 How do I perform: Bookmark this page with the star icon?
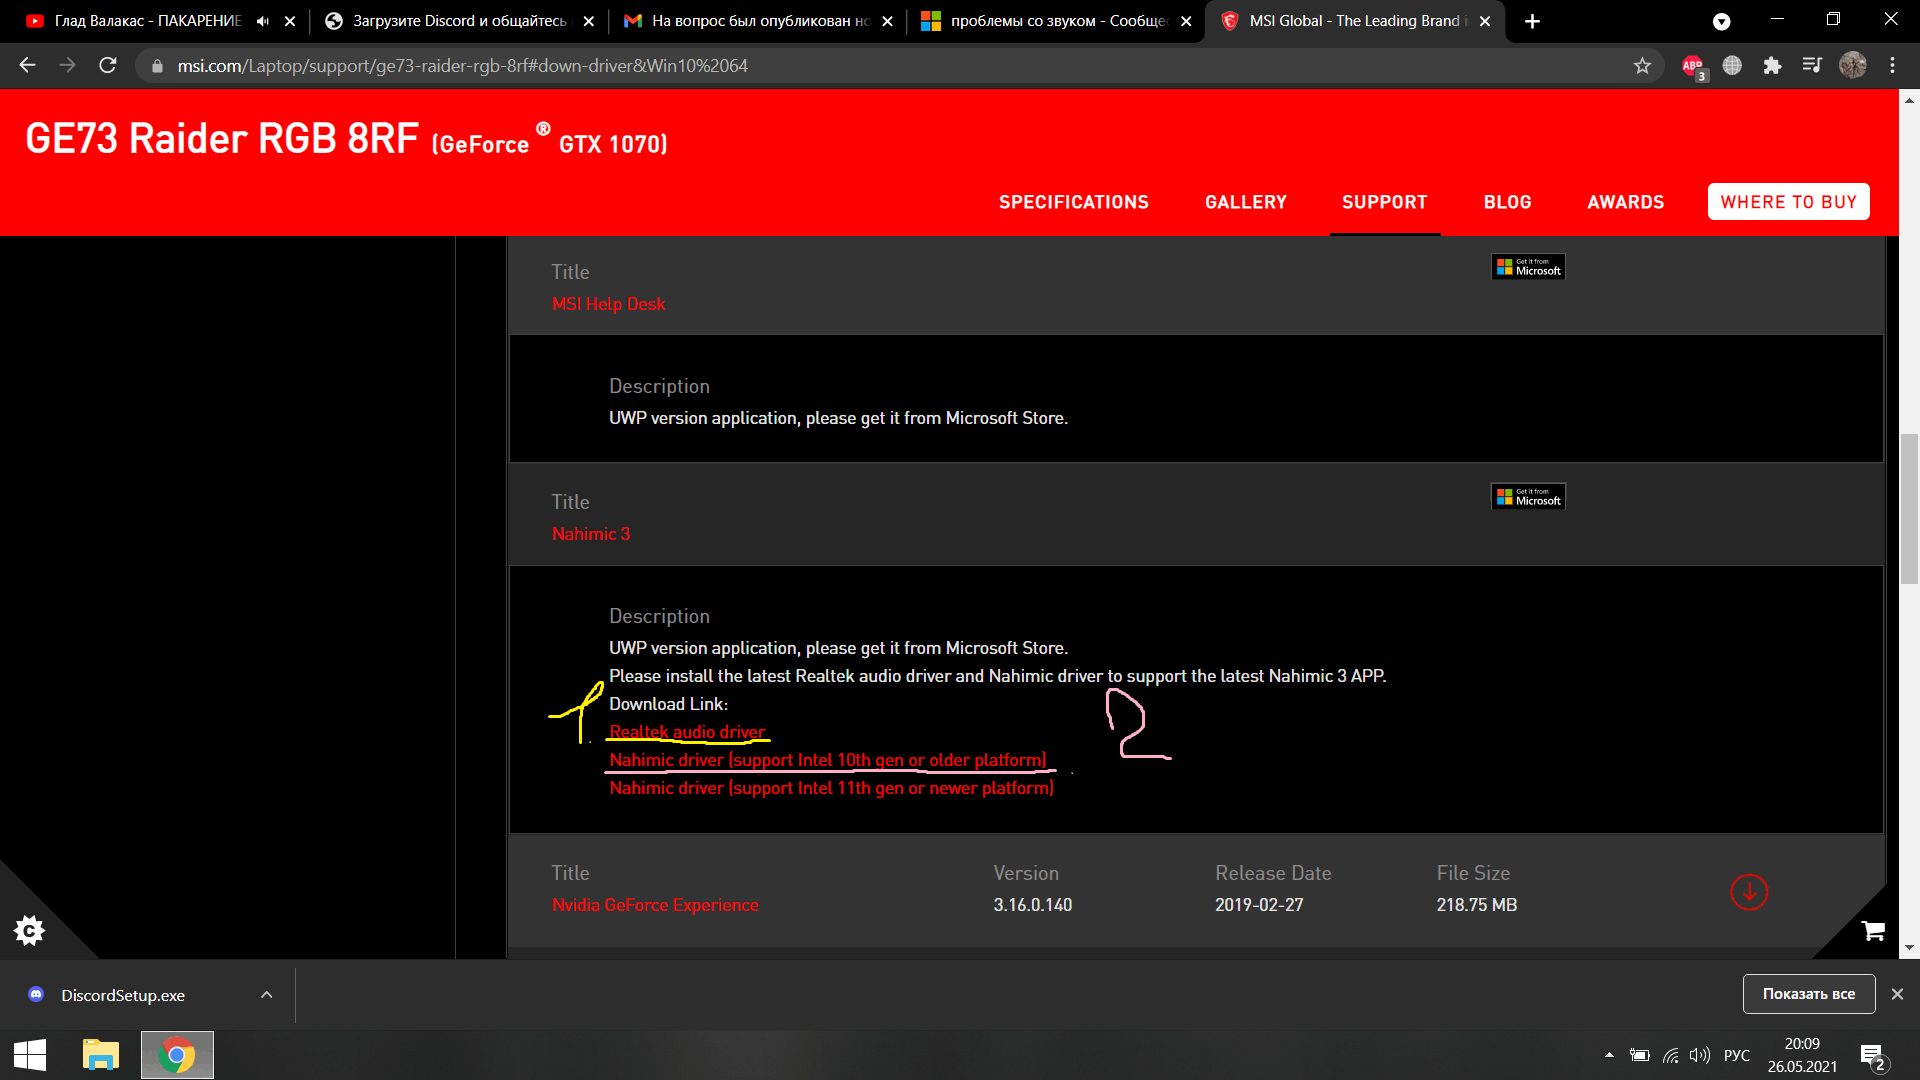(1642, 65)
